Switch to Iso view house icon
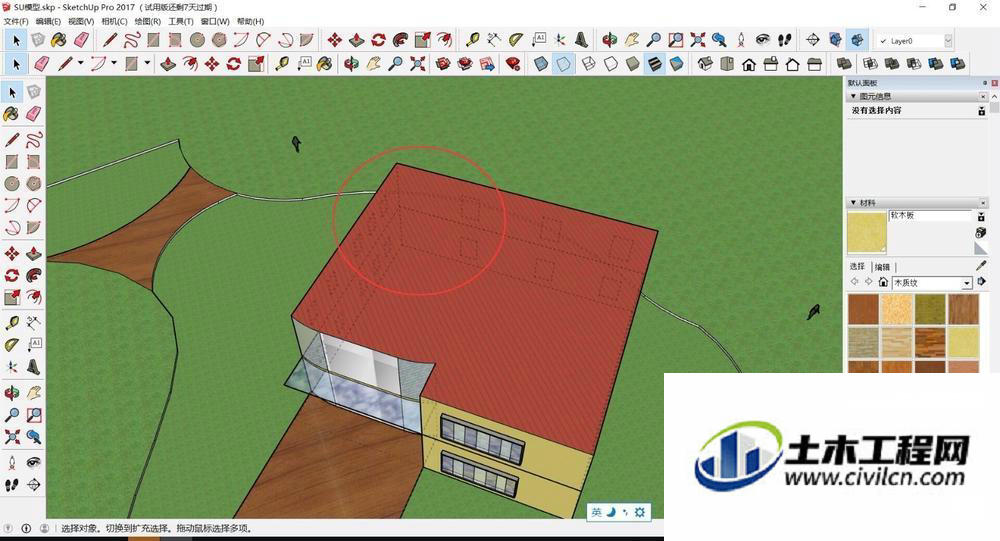This screenshot has height=541, width=1000. 705,64
